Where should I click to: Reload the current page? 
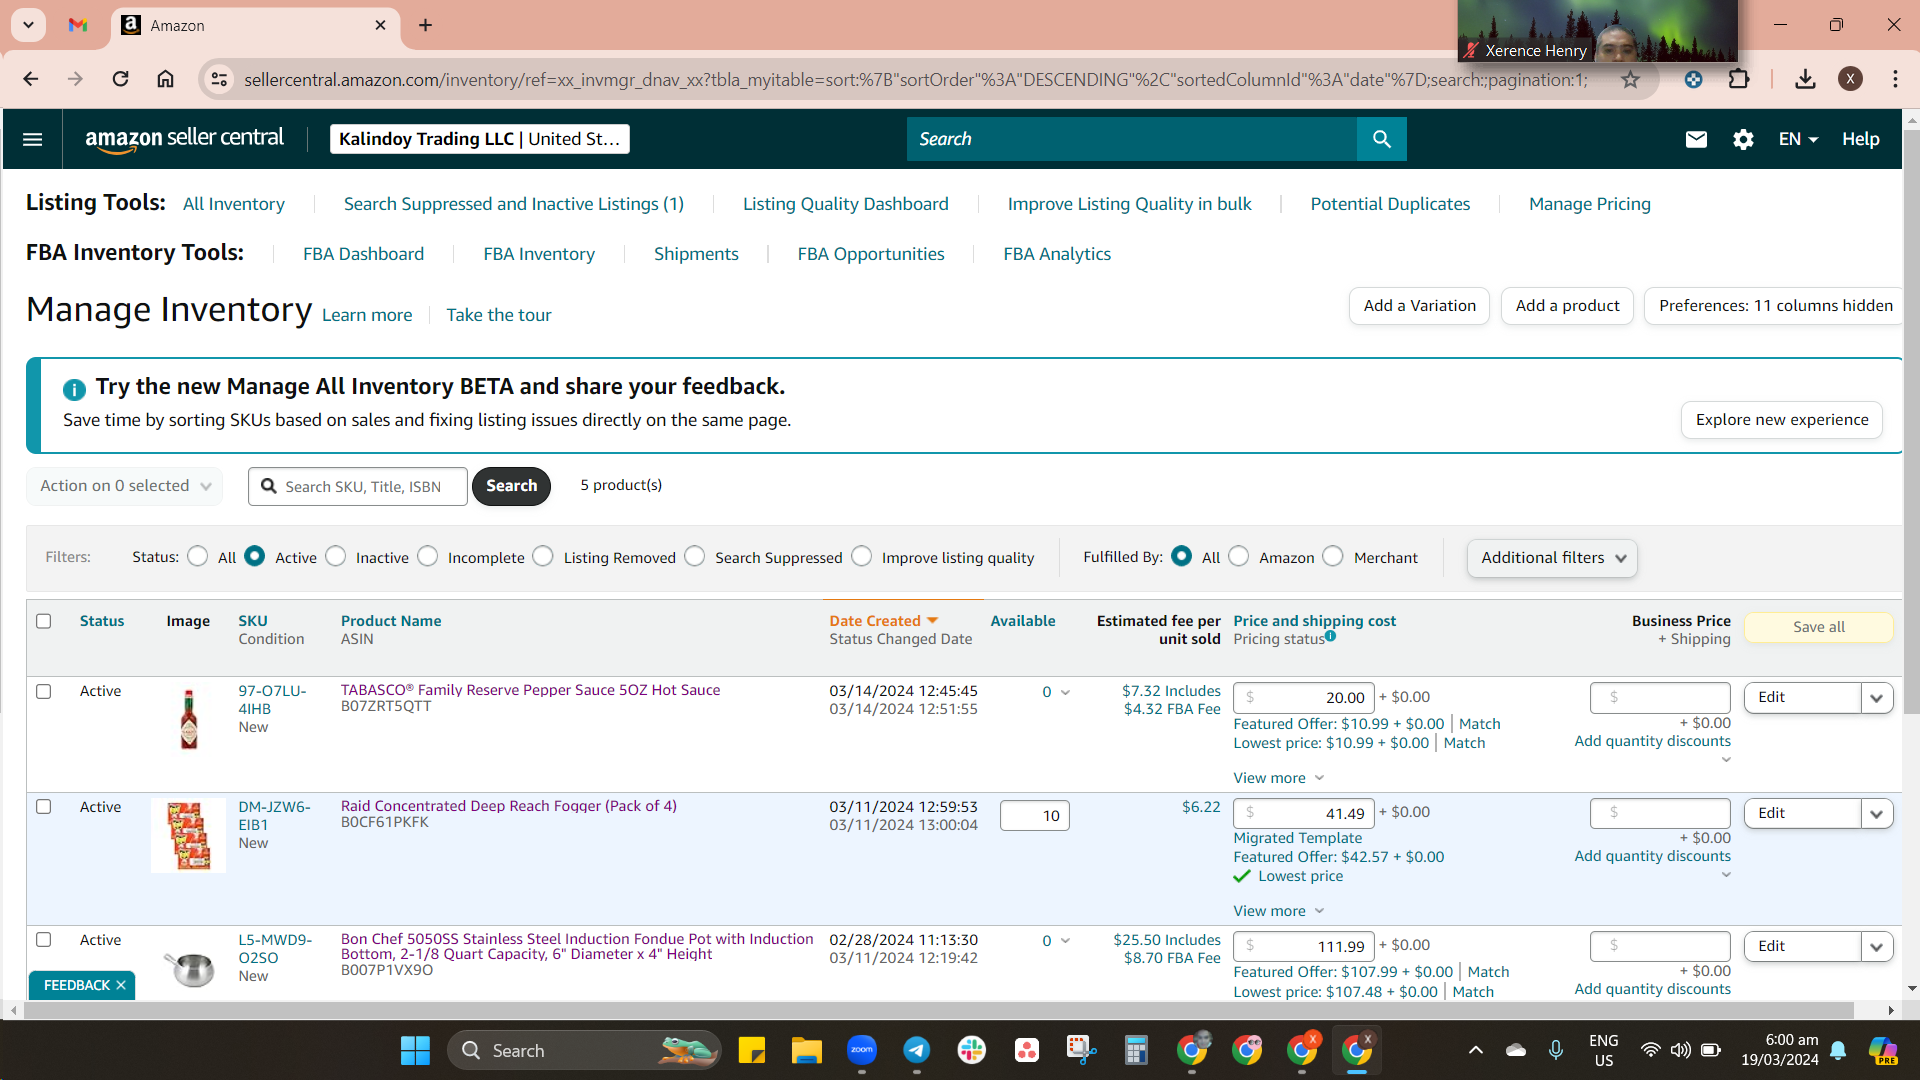120,79
